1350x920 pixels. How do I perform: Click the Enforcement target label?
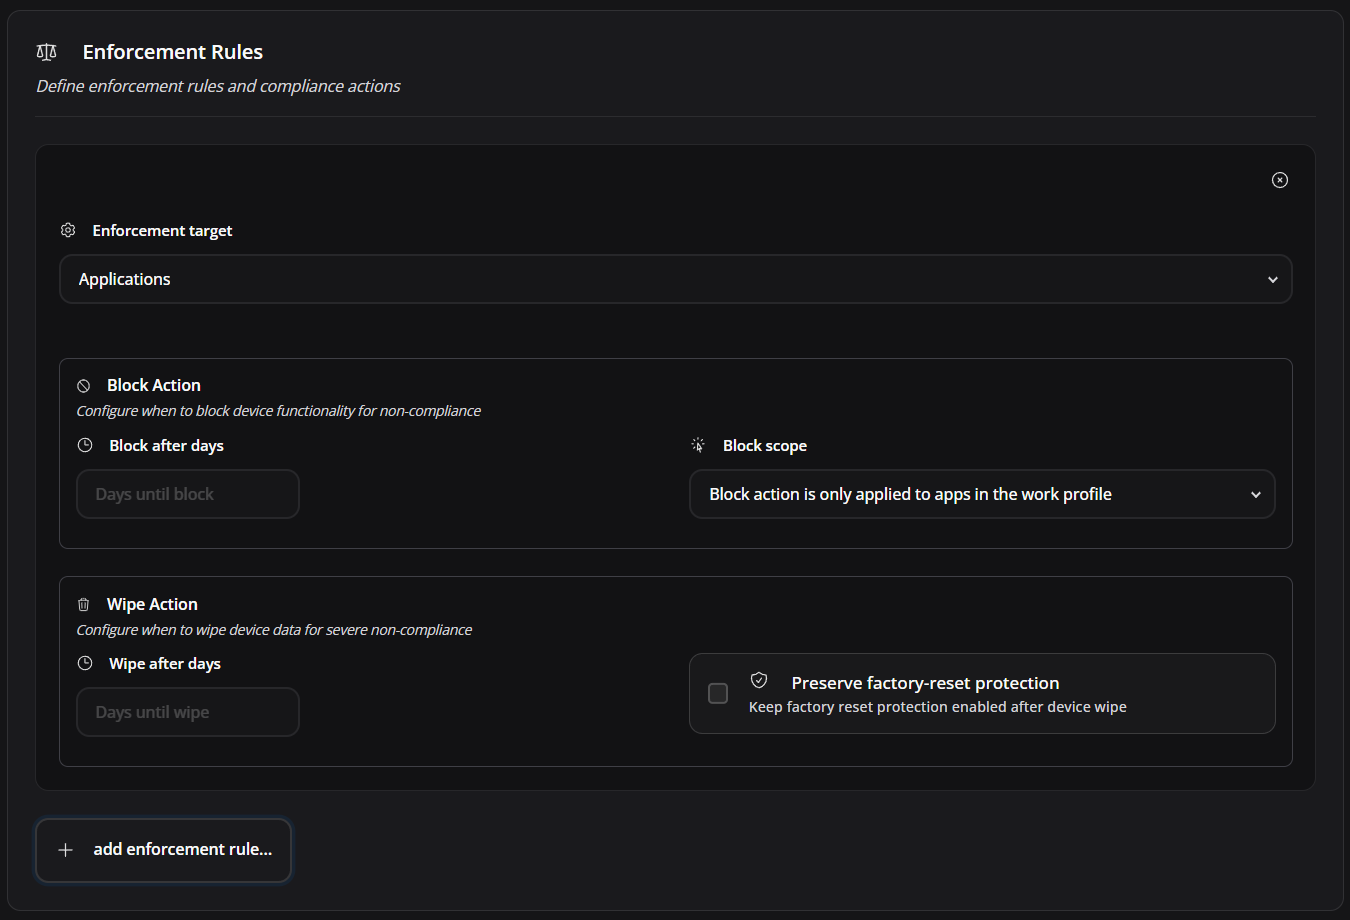(162, 230)
